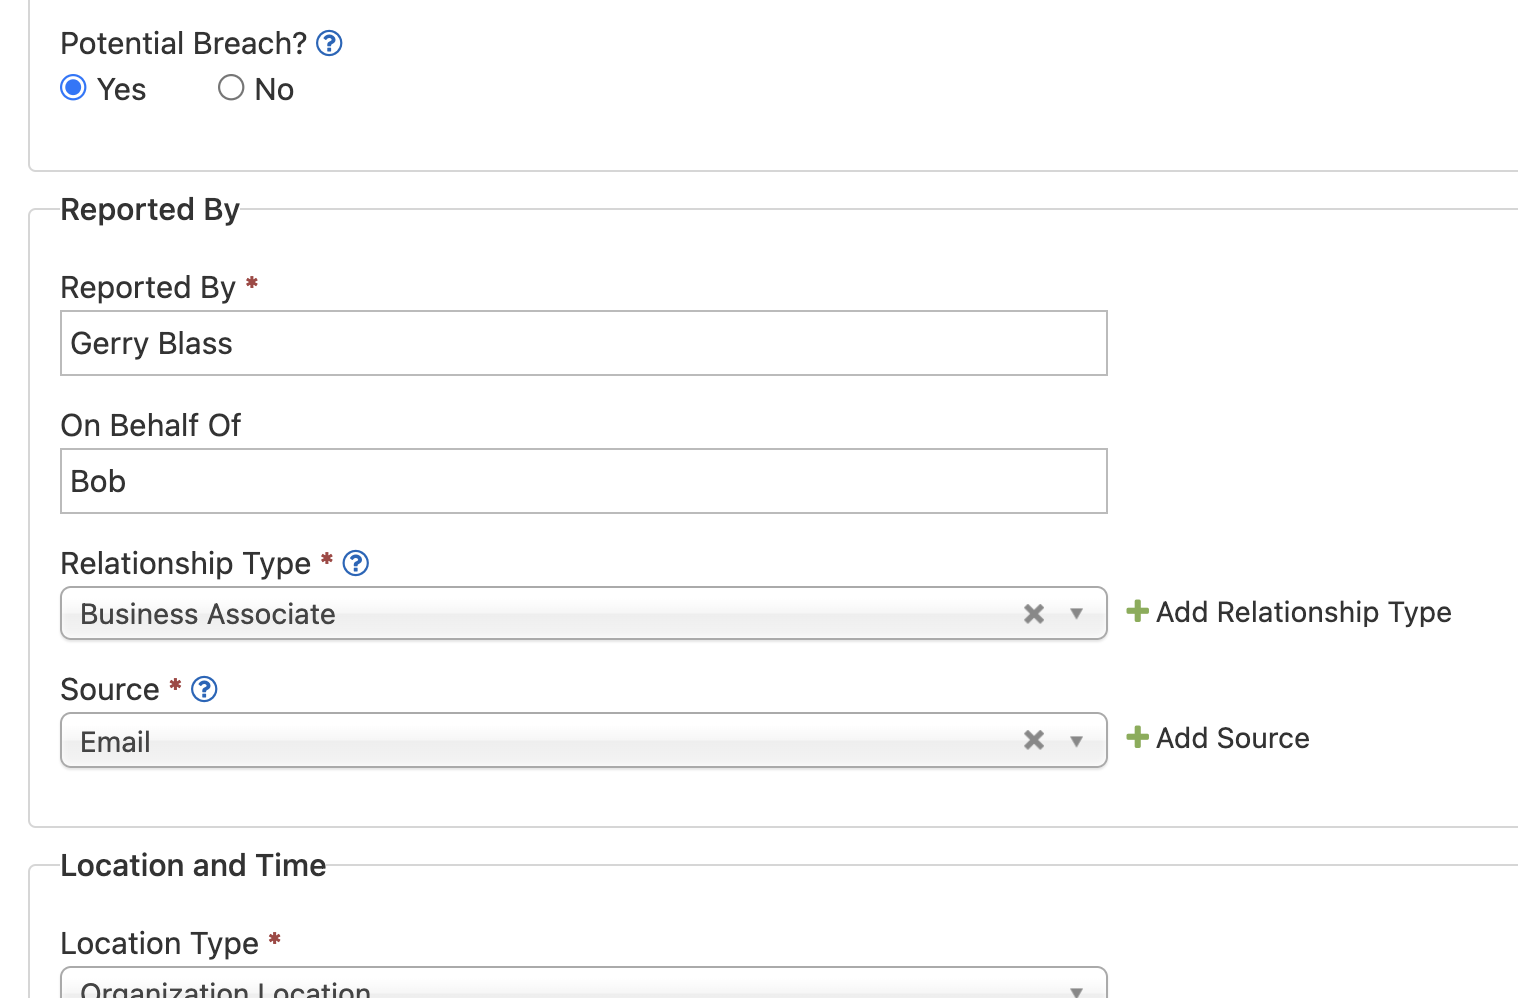Viewport: 1518px width, 998px height.
Task: Expand Source dropdown arrow
Action: (x=1077, y=741)
